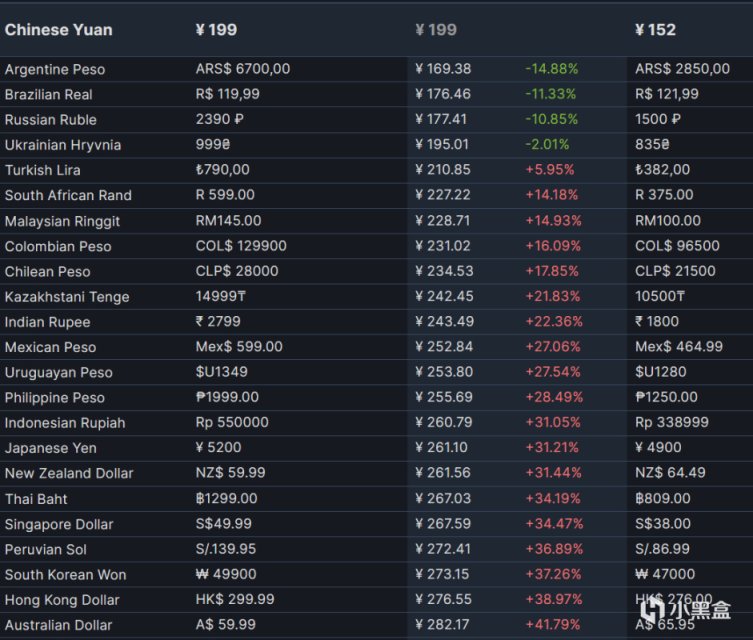Select Chilean Peso currency name
This screenshot has width=753, height=640.
(48, 272)
